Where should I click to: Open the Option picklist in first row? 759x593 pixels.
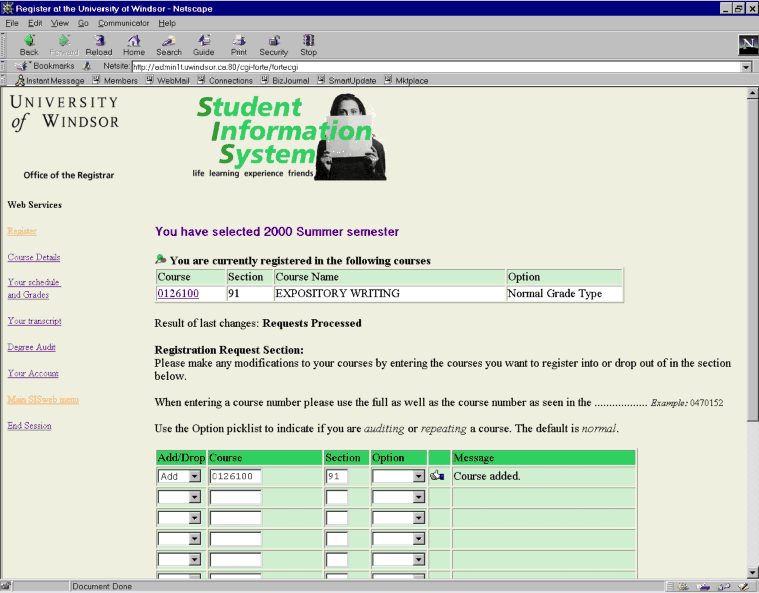[418, 477]
